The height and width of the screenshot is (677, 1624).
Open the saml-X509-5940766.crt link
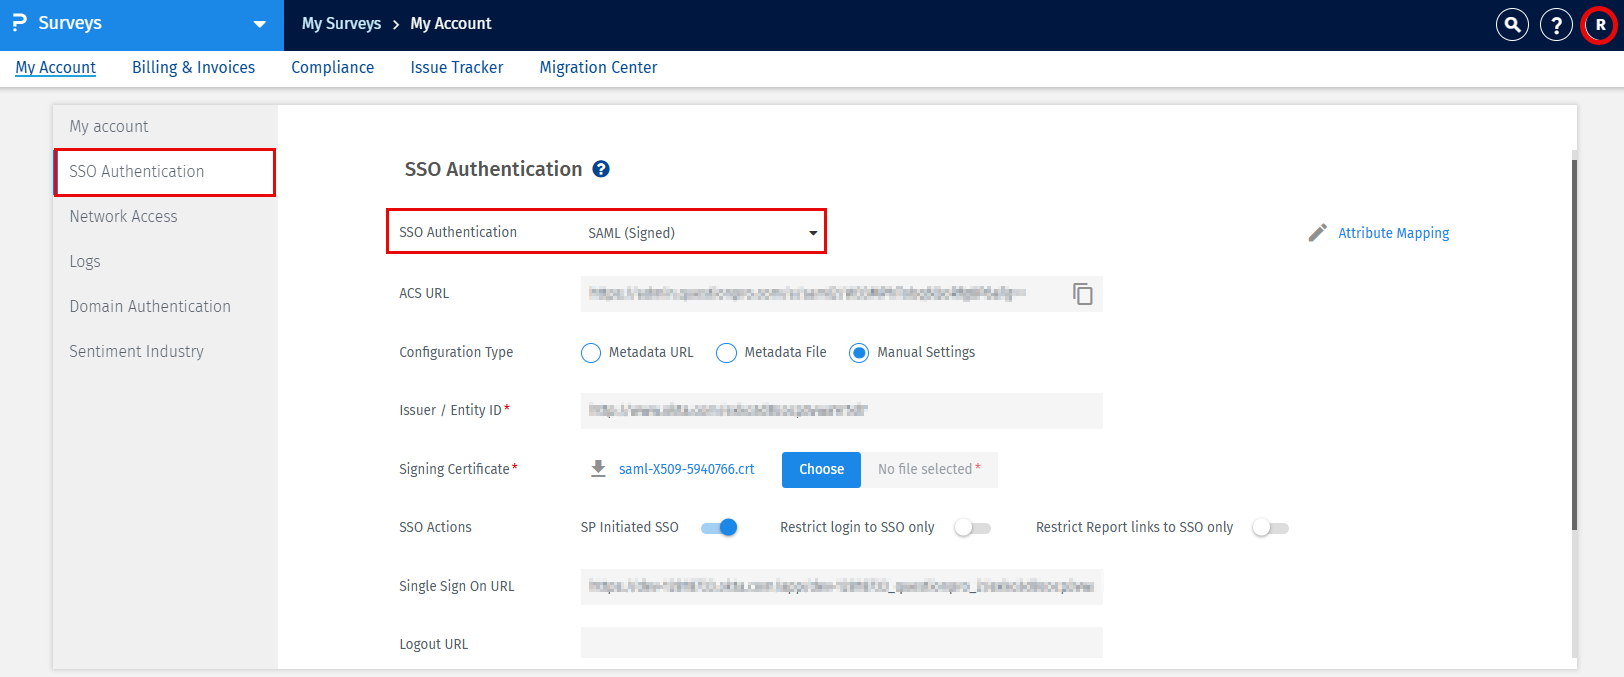tap(686, 469)
